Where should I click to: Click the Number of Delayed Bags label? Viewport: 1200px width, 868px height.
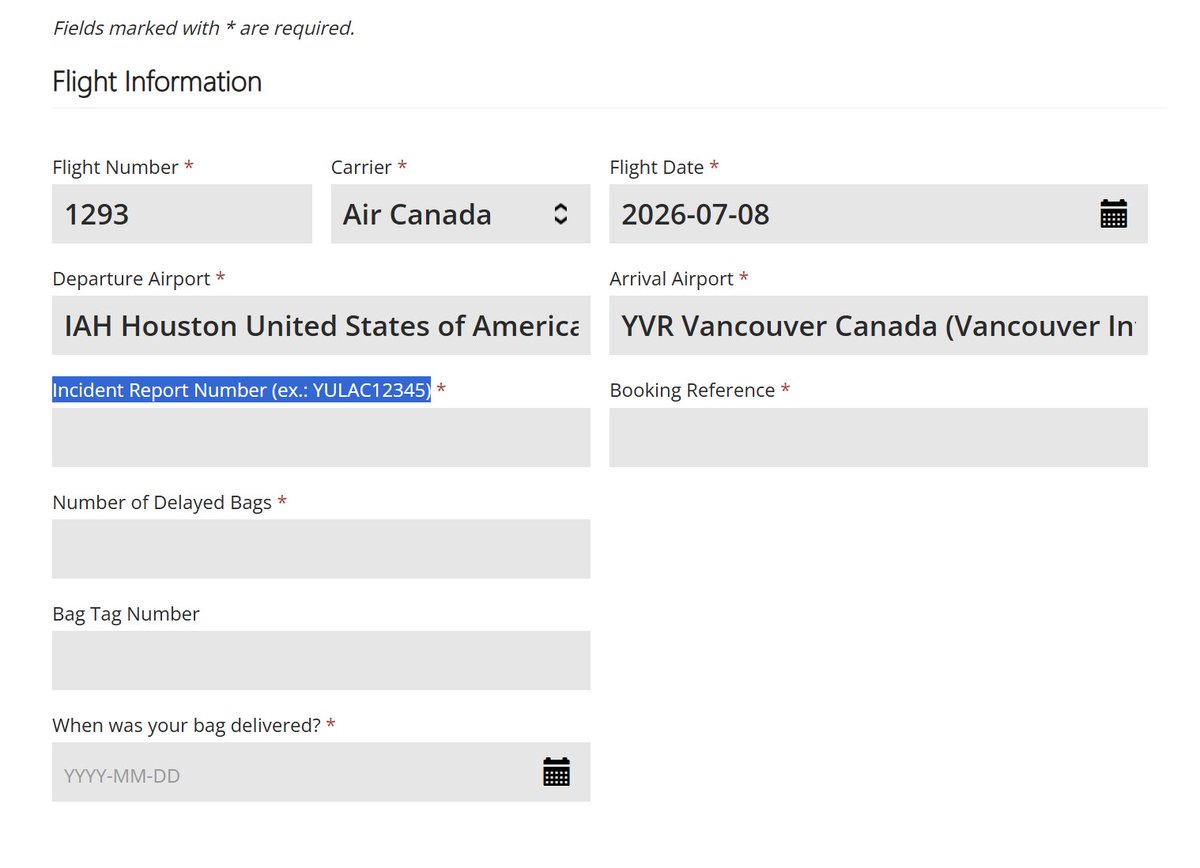[x=162, y=502]
